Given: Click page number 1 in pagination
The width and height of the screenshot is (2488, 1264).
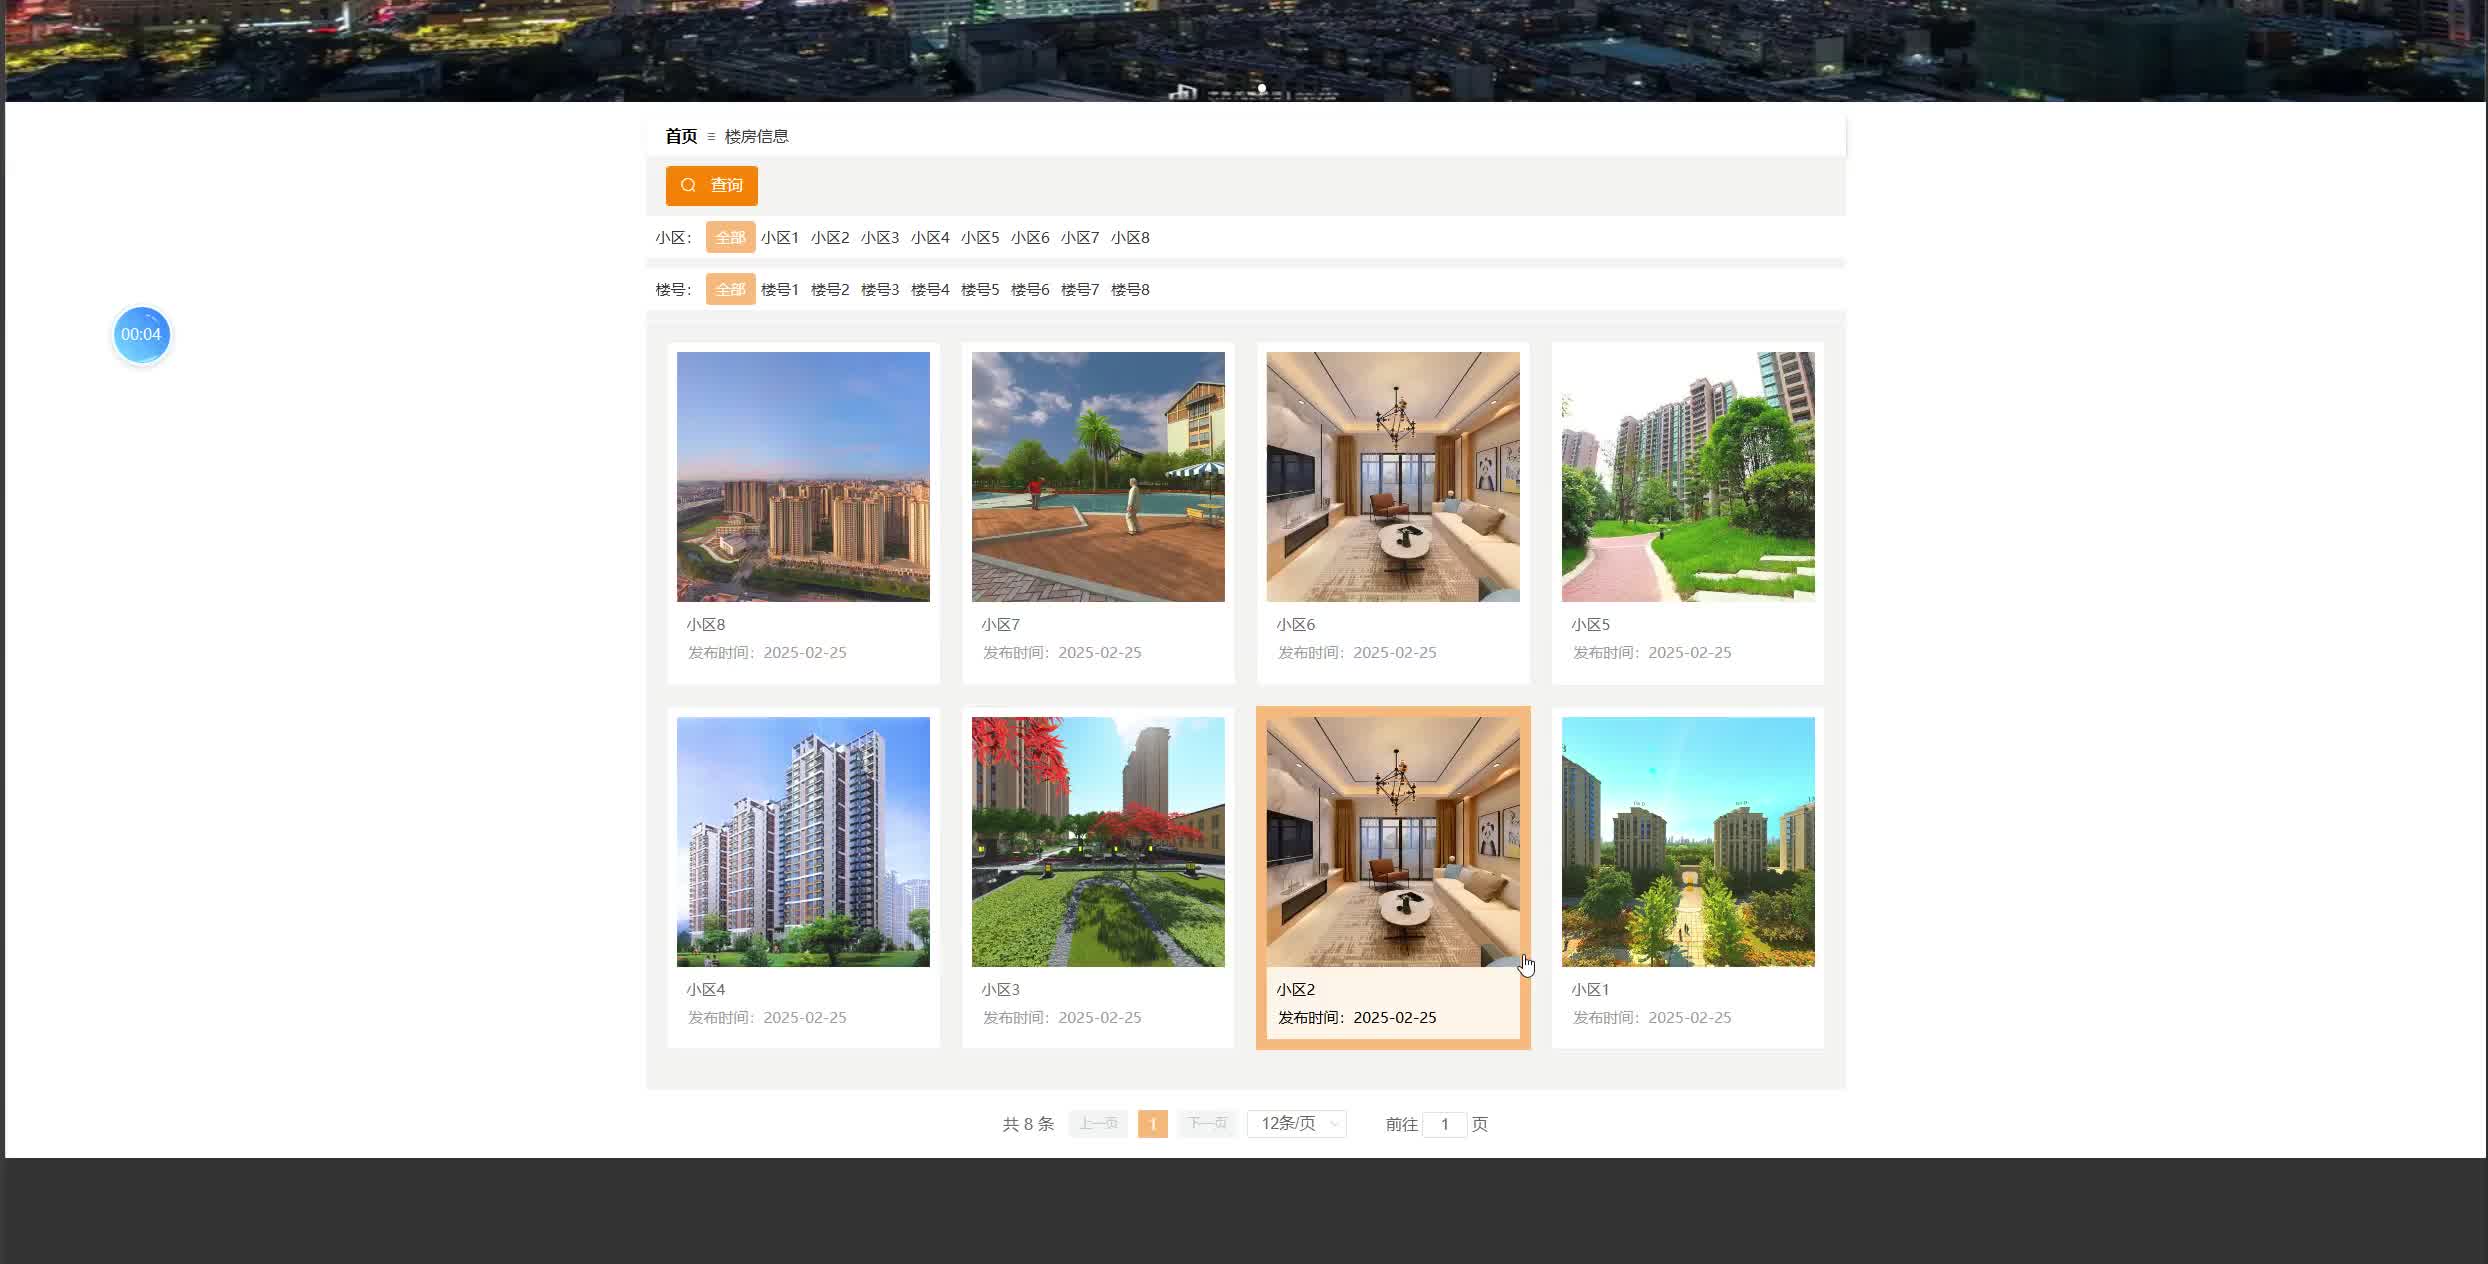Looking at the screenshot, I should (1152, 1124).
